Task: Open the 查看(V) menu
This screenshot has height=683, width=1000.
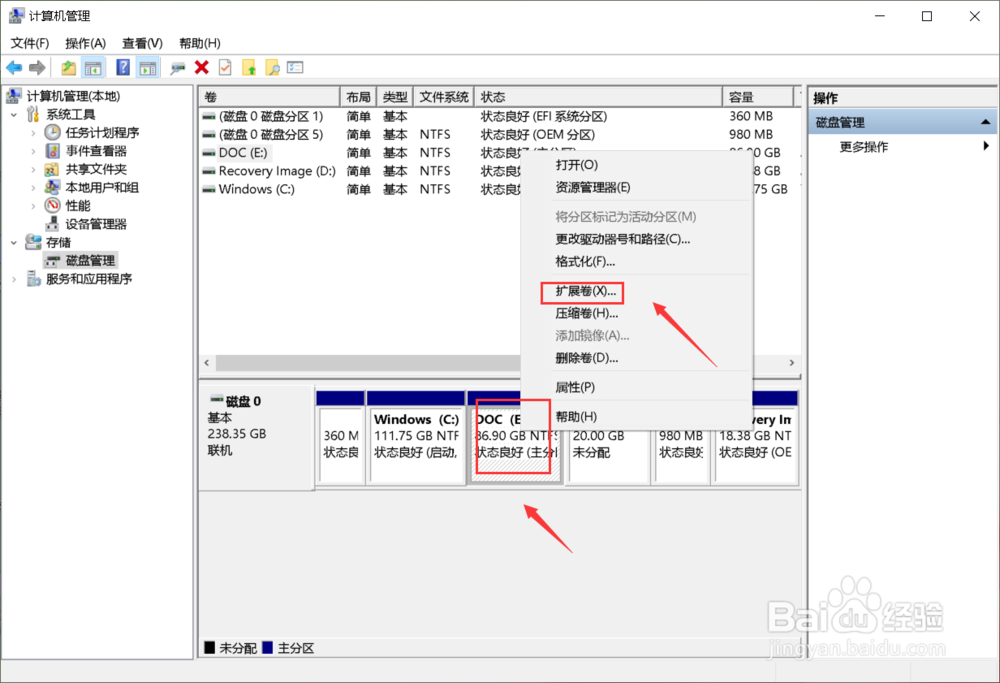Action: point(142,43)
